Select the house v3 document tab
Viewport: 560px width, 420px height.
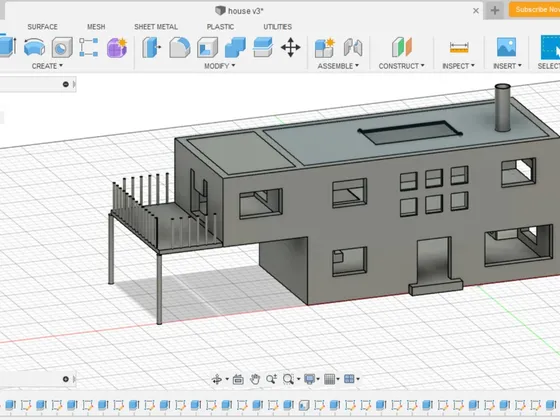point(239,11)
